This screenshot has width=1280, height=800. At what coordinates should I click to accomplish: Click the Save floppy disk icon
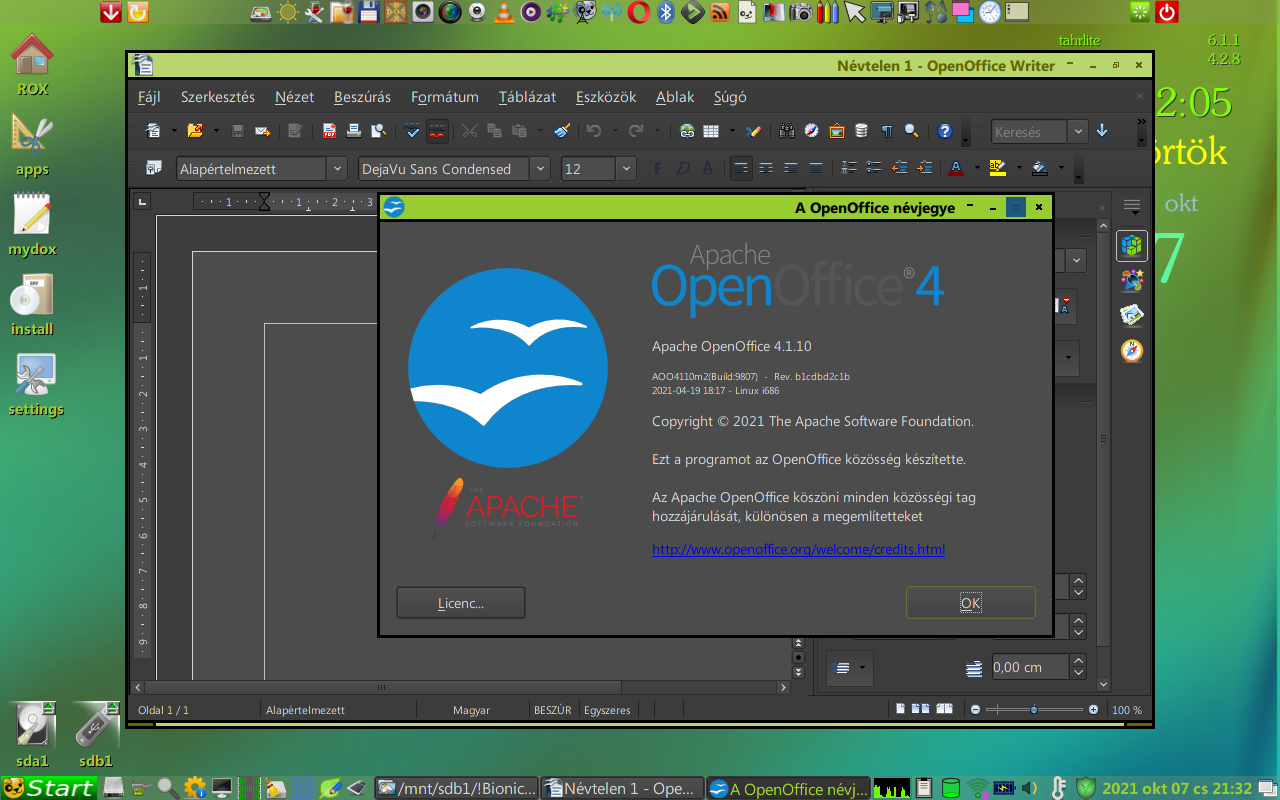(x=238, y=131)
